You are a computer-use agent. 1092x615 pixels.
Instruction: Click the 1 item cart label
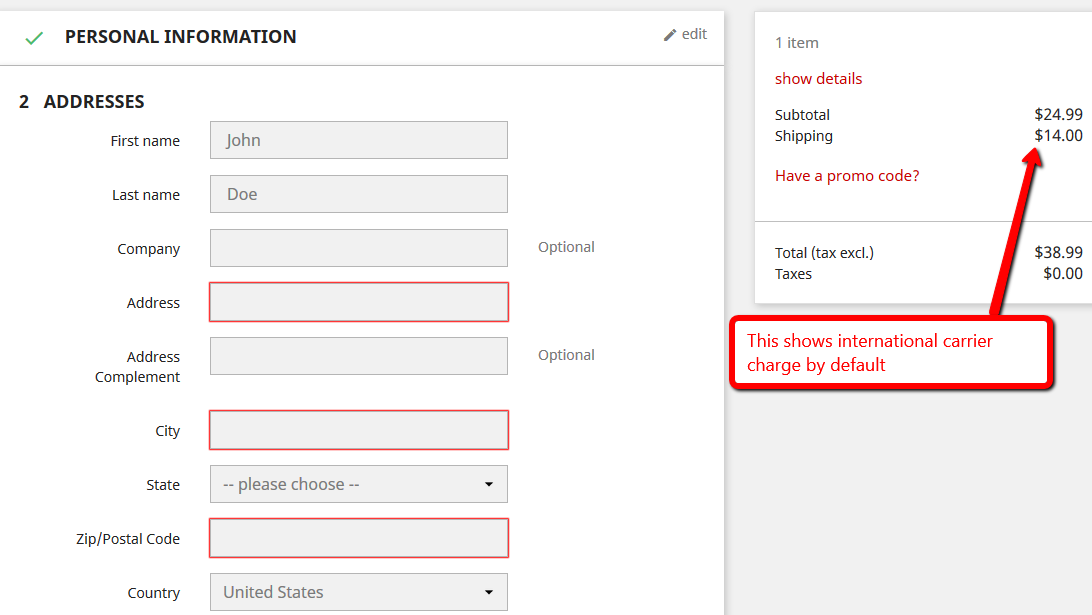point(797,43)
